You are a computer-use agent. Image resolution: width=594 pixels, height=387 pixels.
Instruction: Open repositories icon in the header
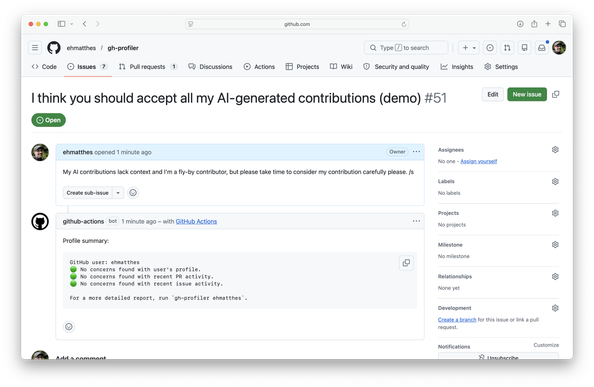(524, 48)
